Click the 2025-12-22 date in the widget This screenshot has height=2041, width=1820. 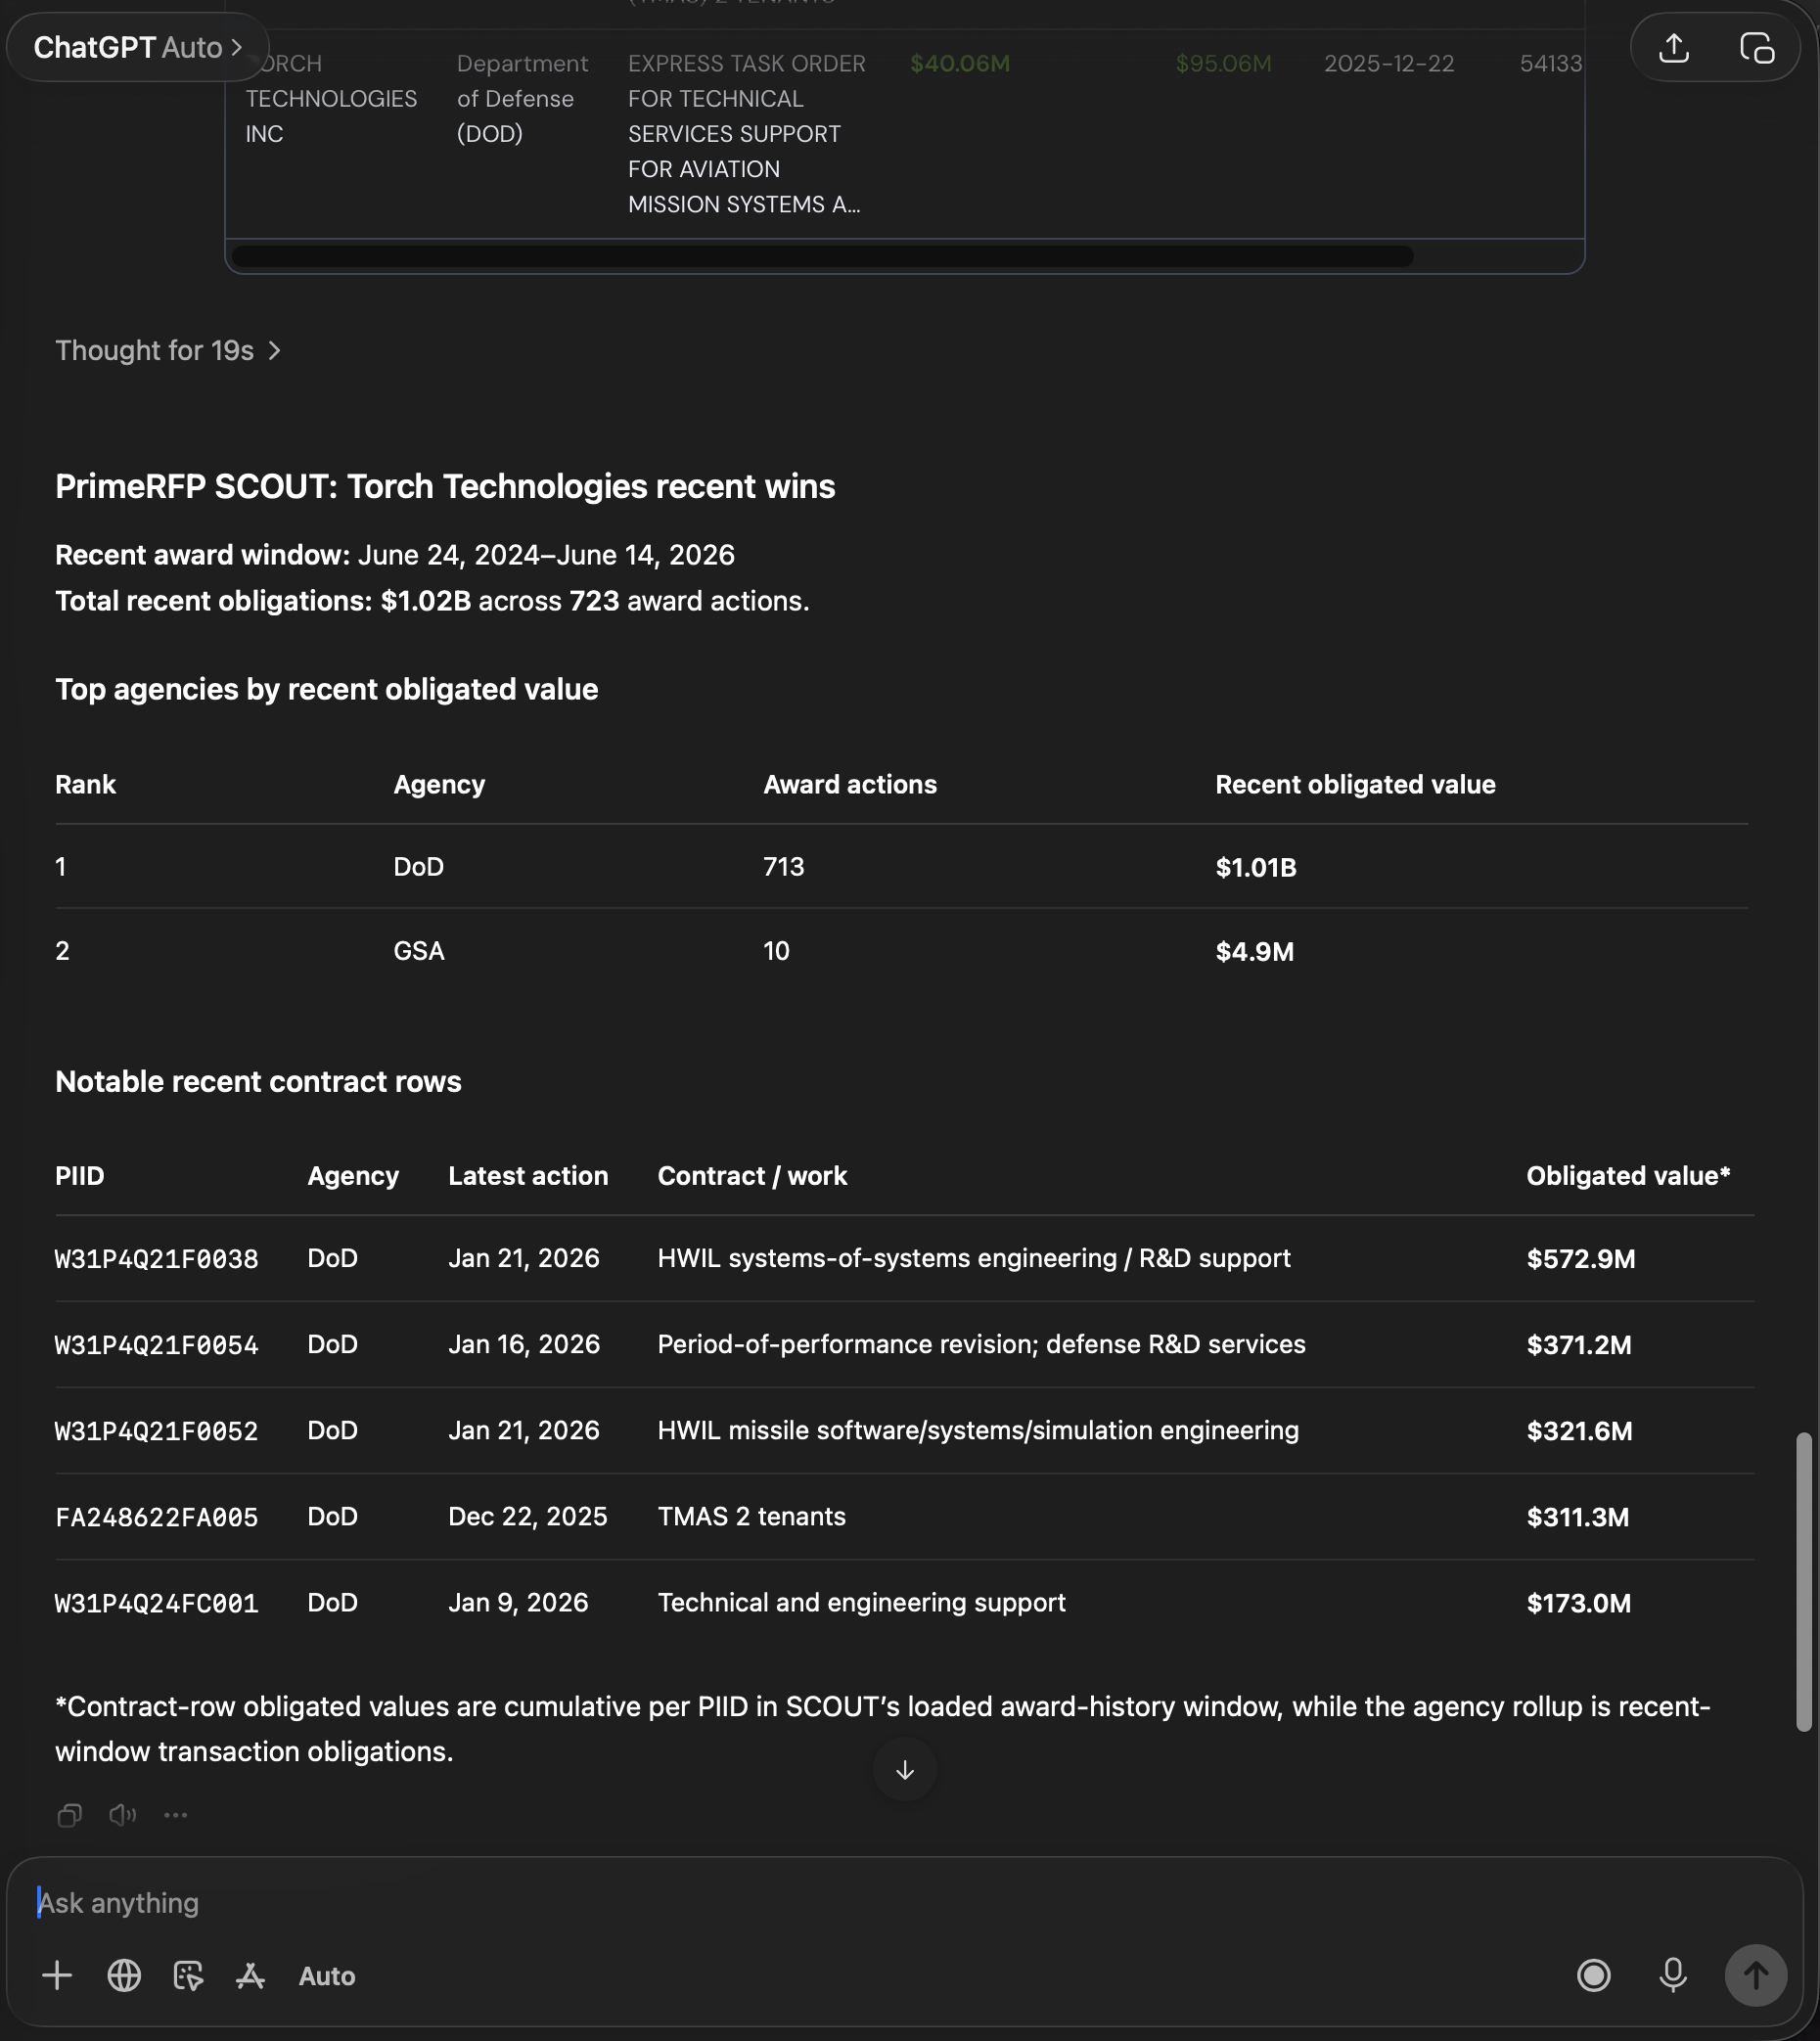pyautogui.click(x=1389, y=63)
